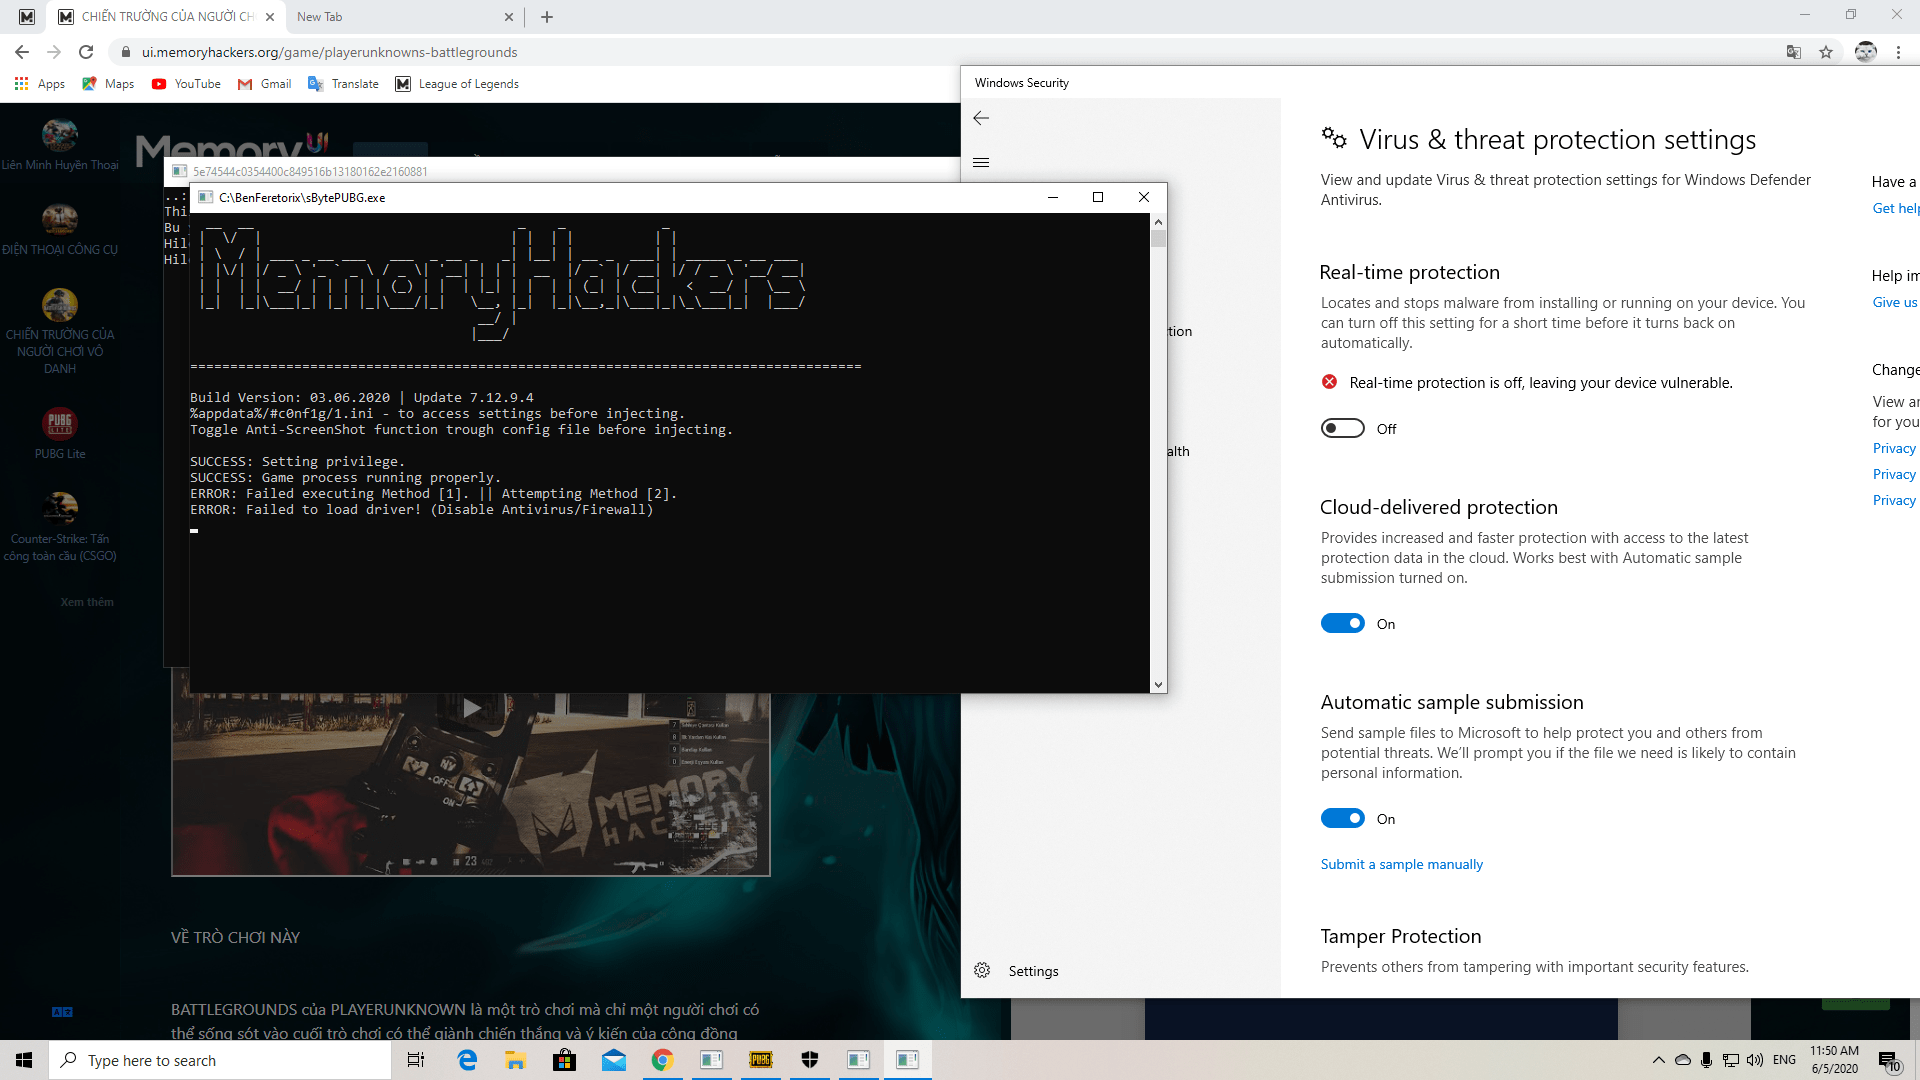
Task: Open File Explorer from taskbar
Action: pyautogui.click(x=516, y=1060)
